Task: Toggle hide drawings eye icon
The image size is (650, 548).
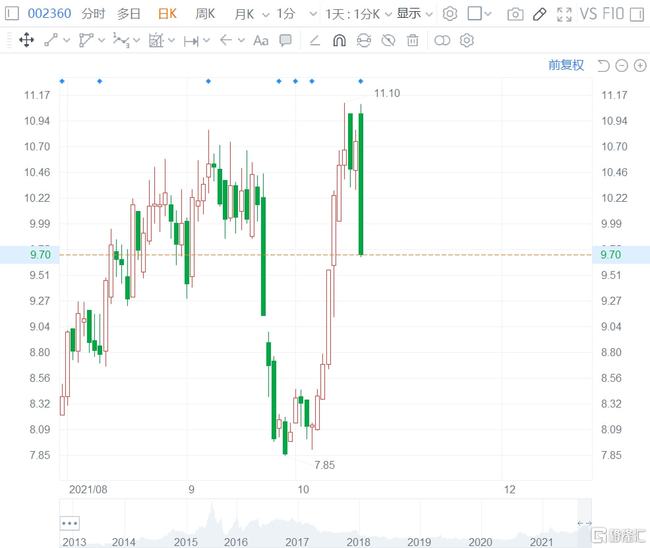Action: (388, 40)
